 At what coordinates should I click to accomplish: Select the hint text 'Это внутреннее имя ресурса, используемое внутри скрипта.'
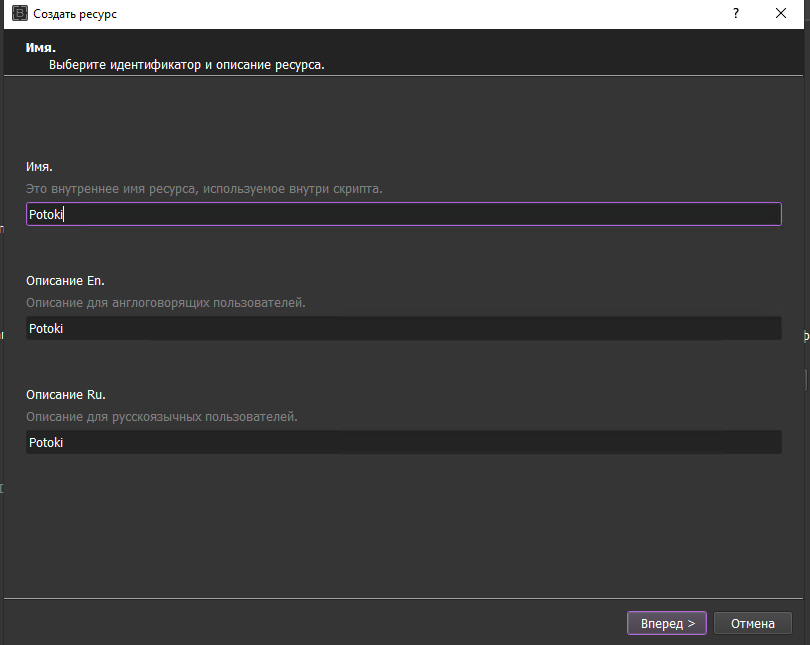point(204,189)
